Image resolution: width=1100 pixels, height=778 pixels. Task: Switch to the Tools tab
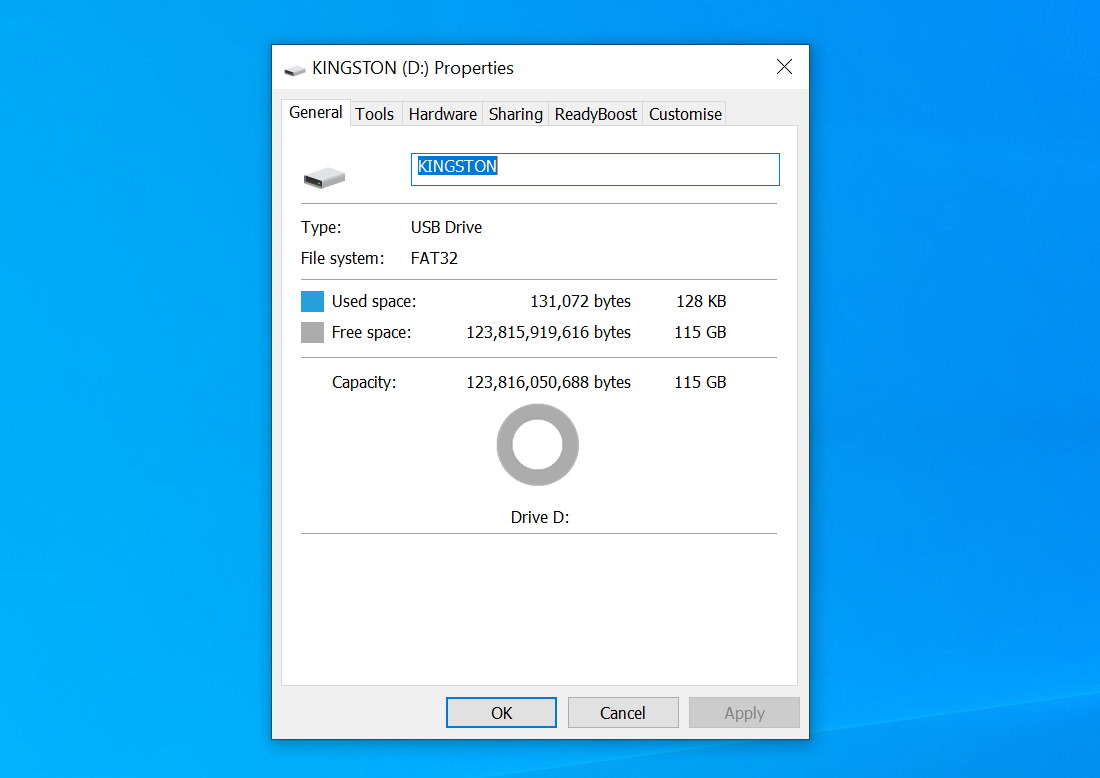tap(375, 114)
